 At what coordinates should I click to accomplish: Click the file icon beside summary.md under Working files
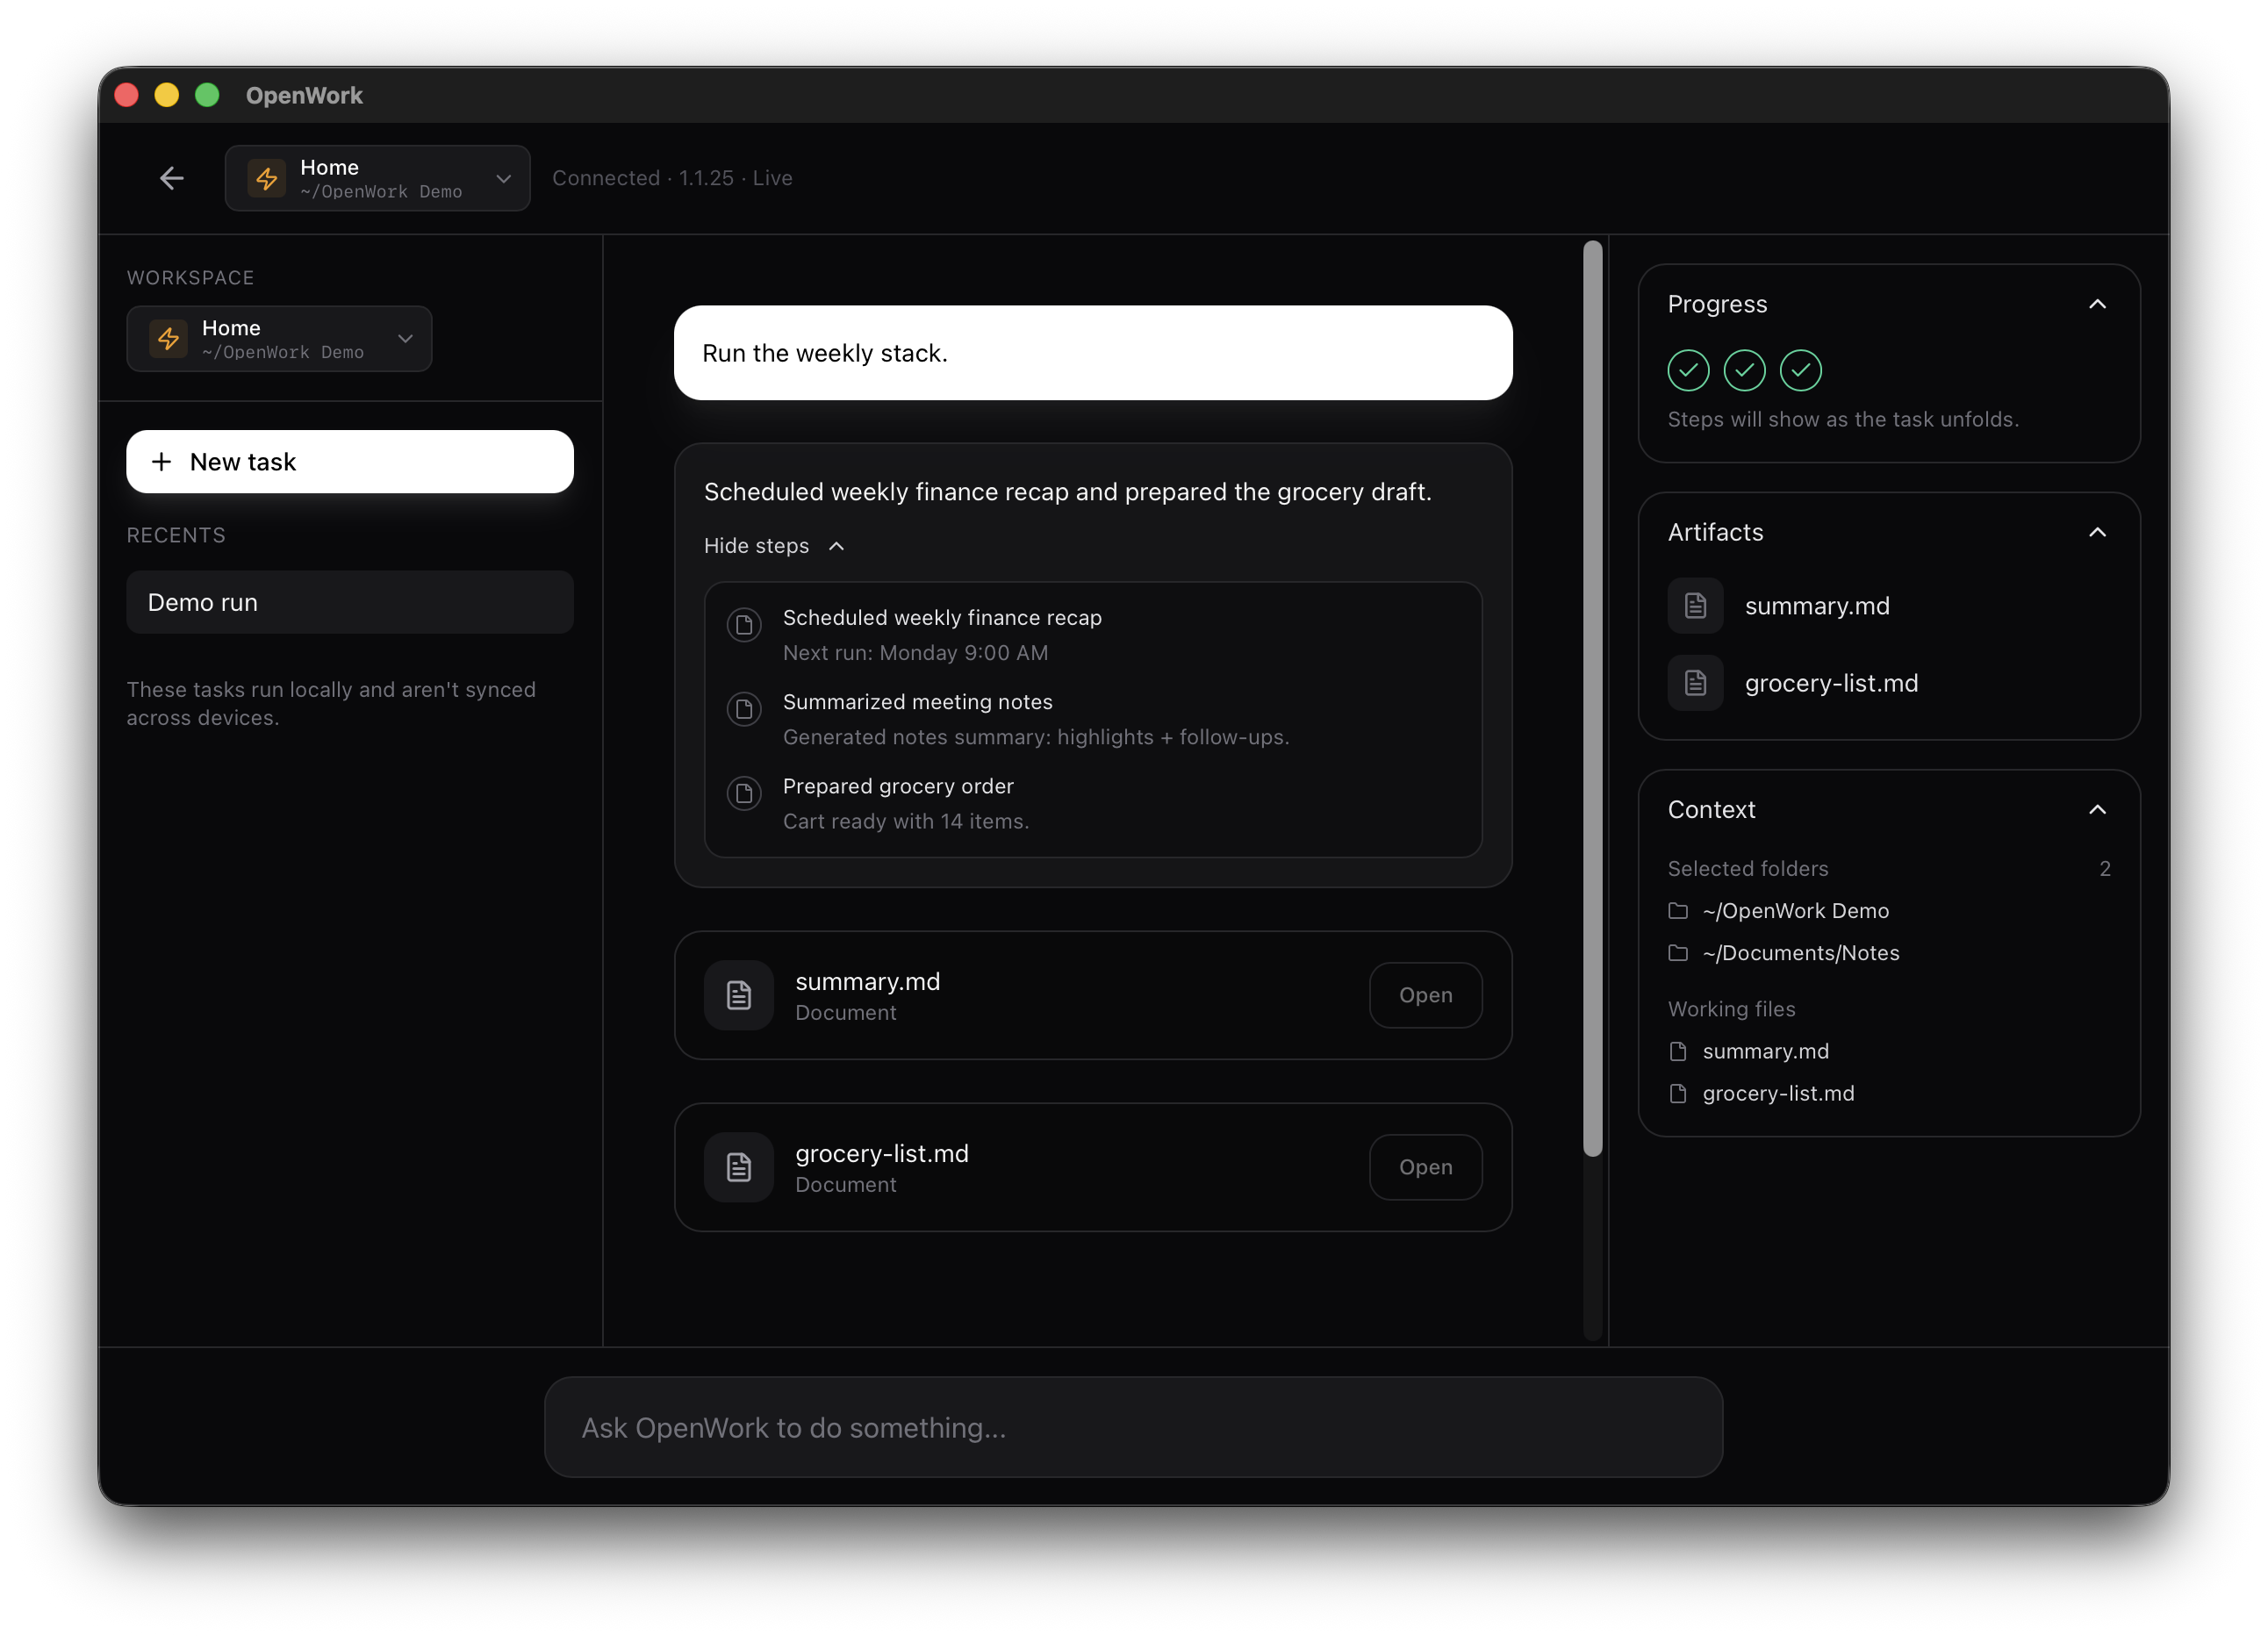(x=1680, y=1051)
